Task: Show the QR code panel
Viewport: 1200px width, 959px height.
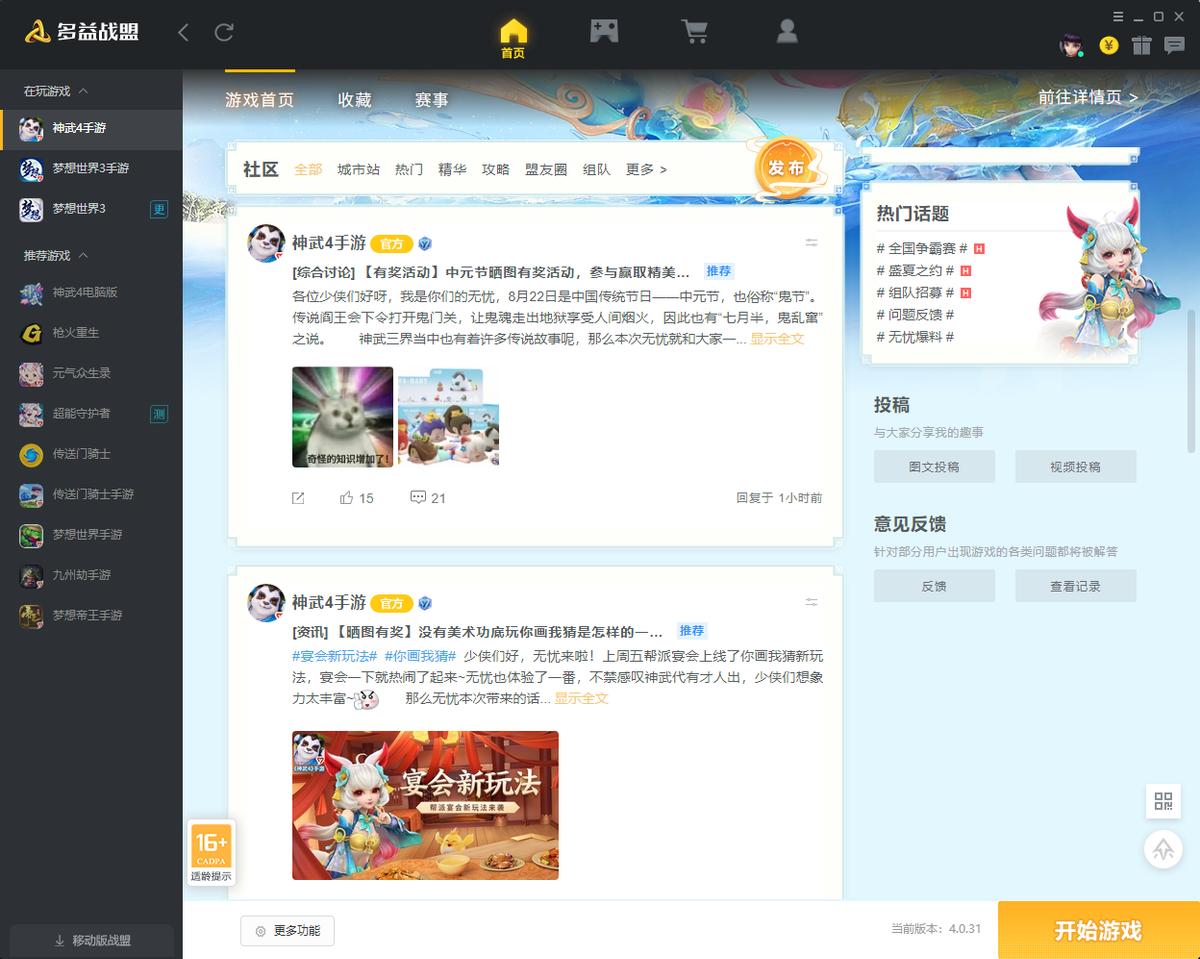Action: [x=1163, y=801]
